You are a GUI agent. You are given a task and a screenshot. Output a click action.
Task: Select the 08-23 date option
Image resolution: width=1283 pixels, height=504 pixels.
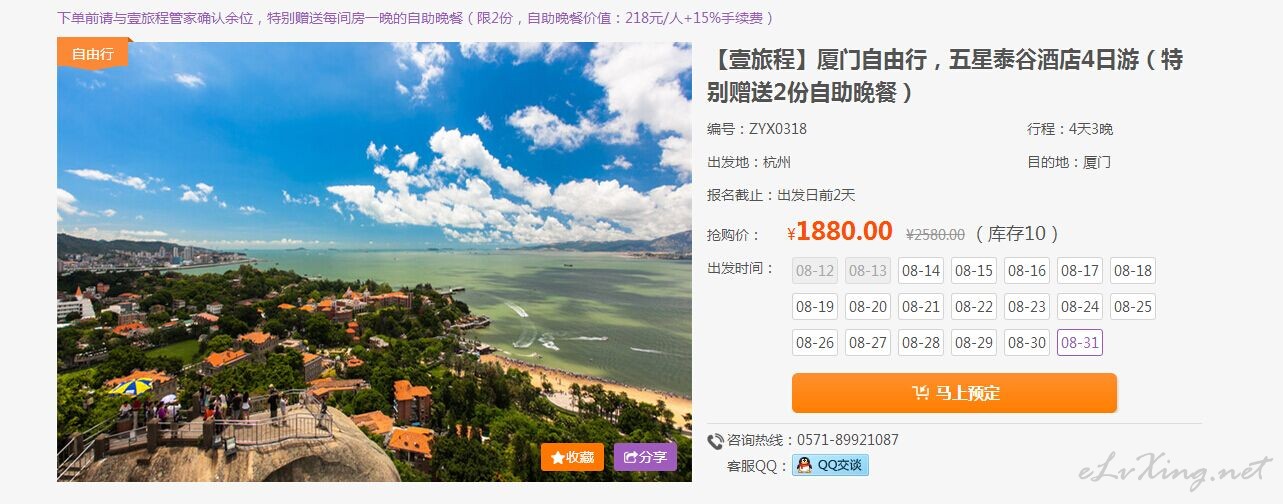(1026, 307)
